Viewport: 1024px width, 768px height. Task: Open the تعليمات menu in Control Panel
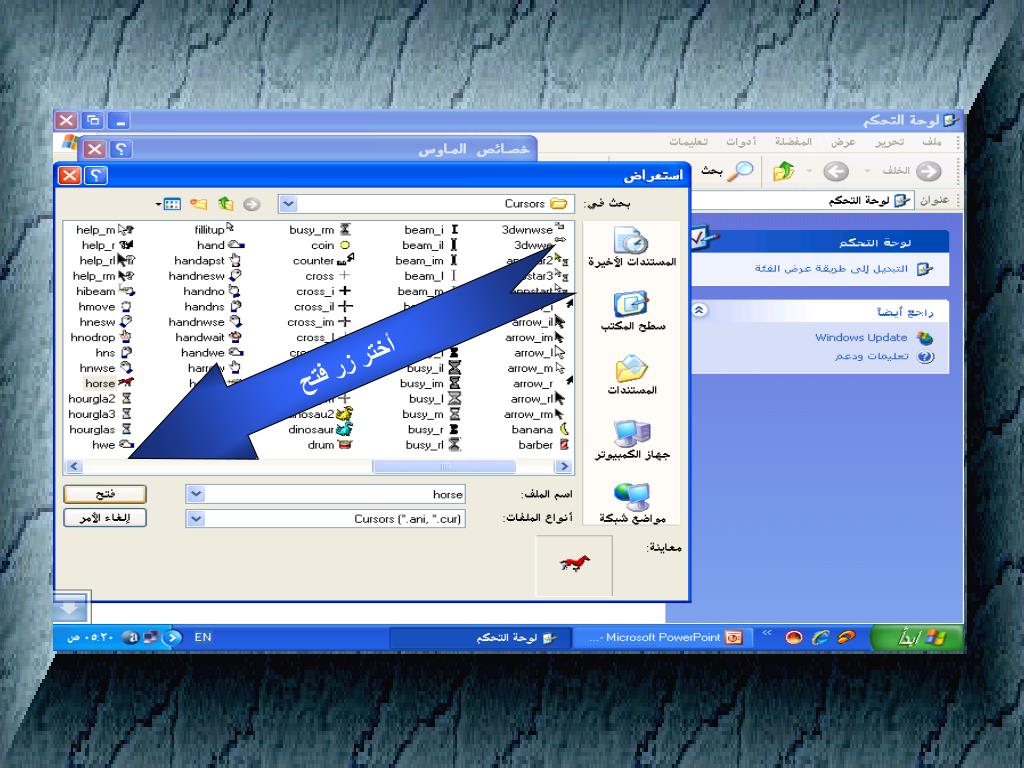coord(688,142)
